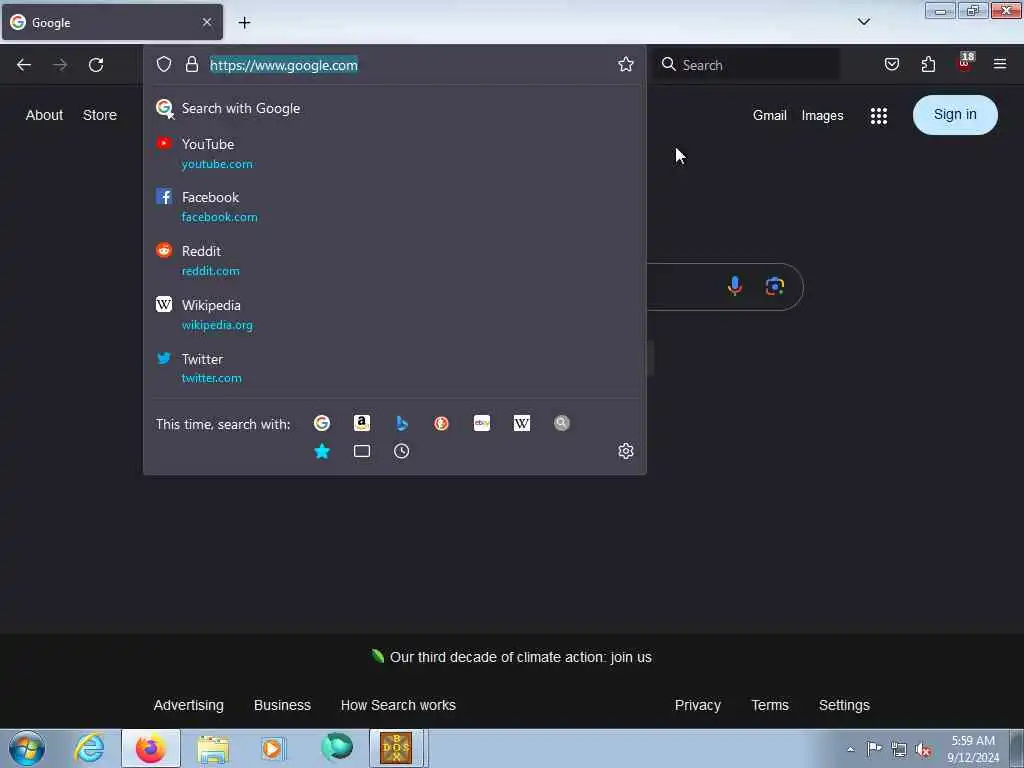The width and height of the screenshot is (1024, 768).
Task: Show hidden system tray icons
Action: click(850, 750)
